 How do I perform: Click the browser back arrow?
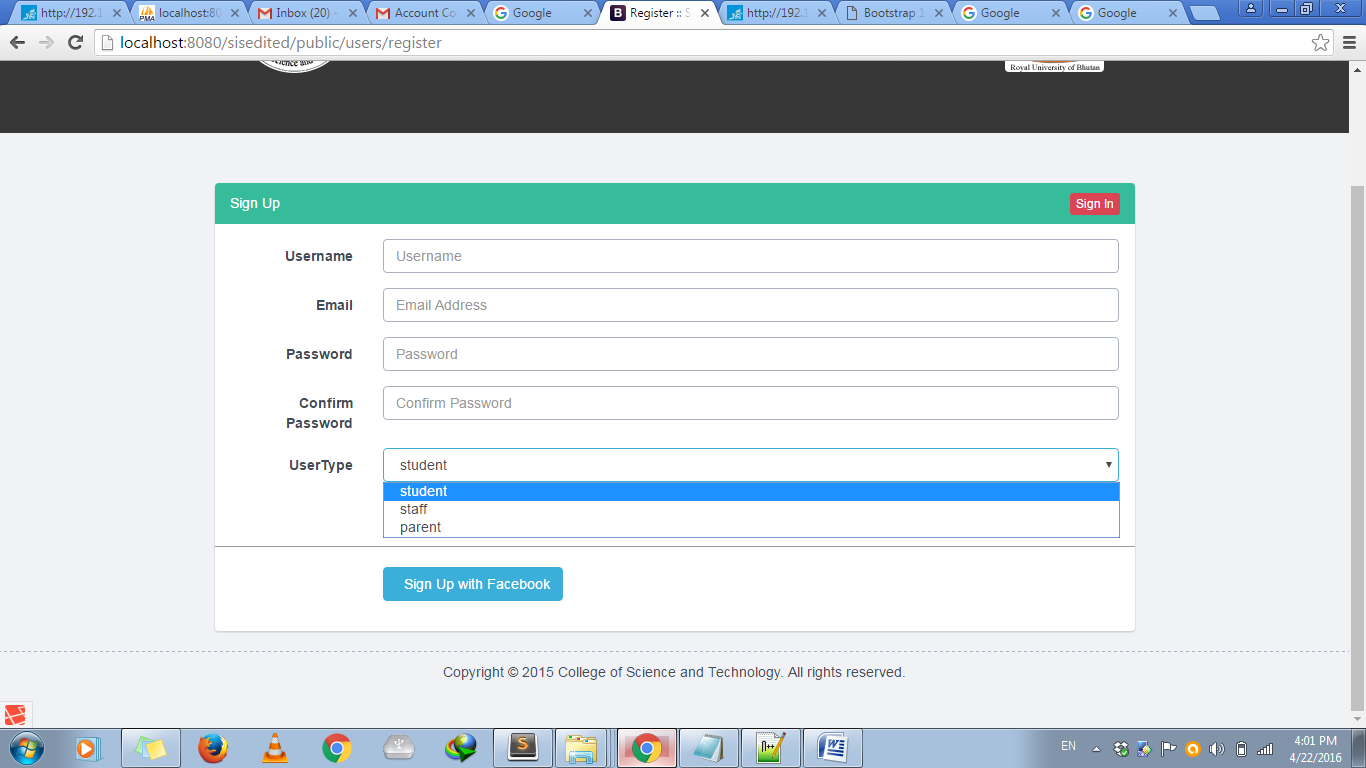pyautogui.click(x=17, y=43)
